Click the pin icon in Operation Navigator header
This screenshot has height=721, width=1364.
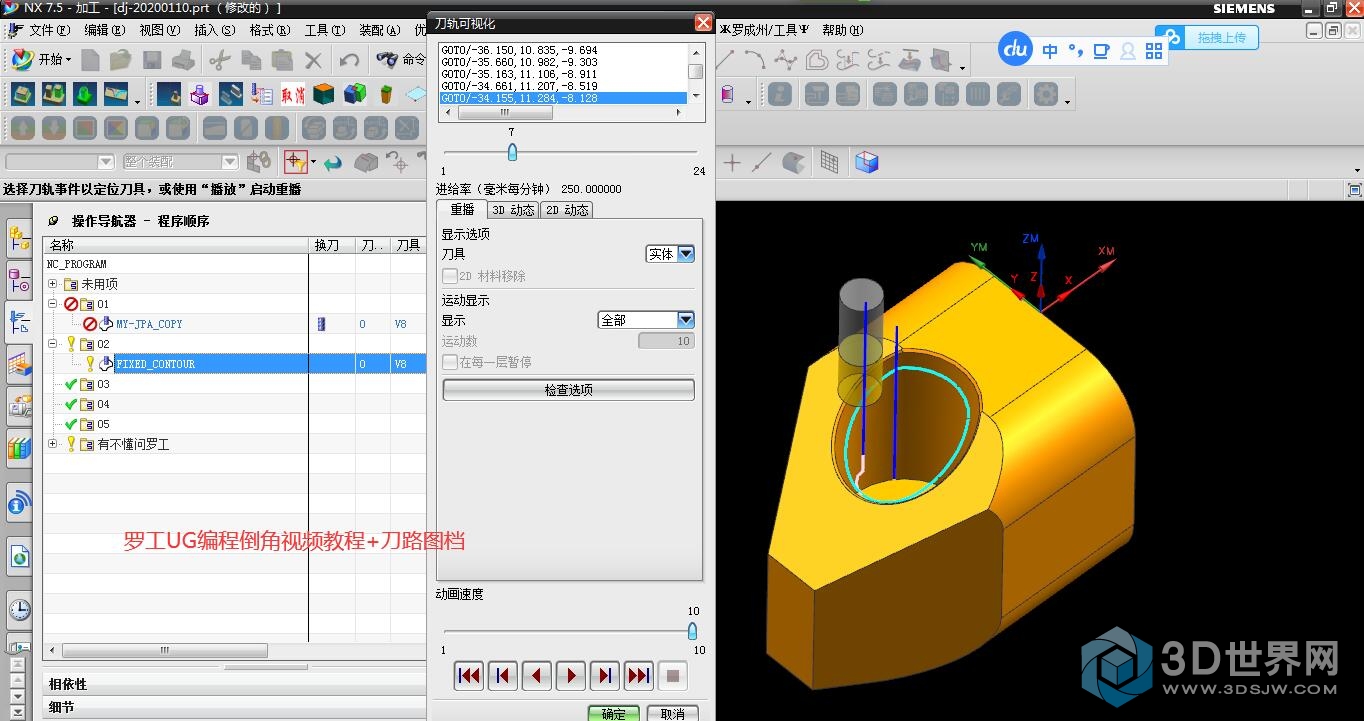pyautogui.click(x=53, y=221)
